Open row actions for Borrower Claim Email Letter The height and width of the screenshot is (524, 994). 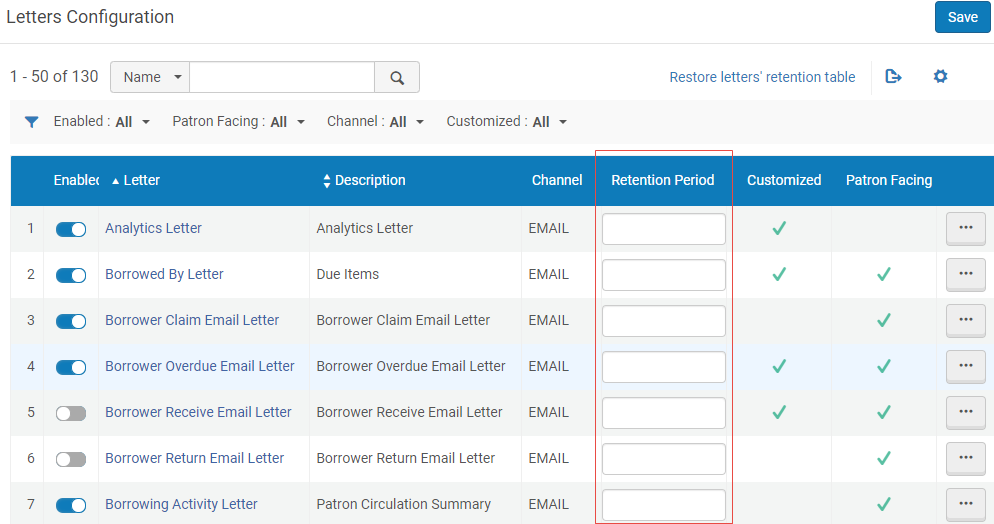pos(965,320)
